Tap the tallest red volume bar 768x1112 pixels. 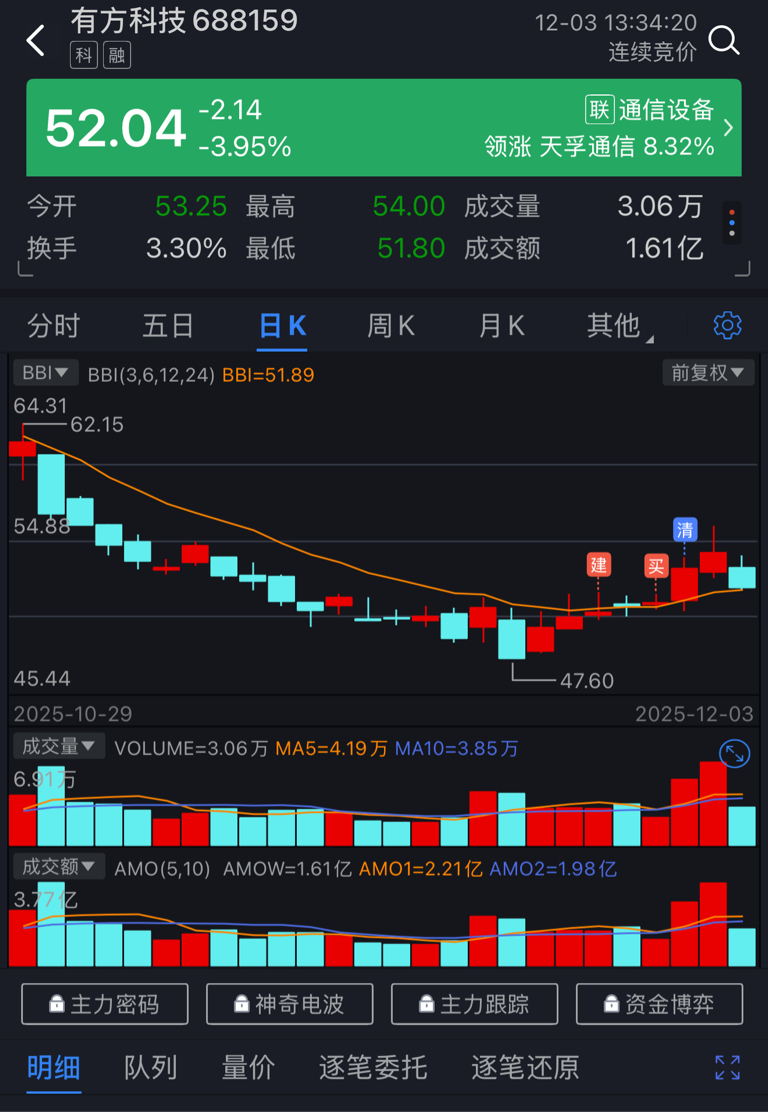[x=713, y=804]
